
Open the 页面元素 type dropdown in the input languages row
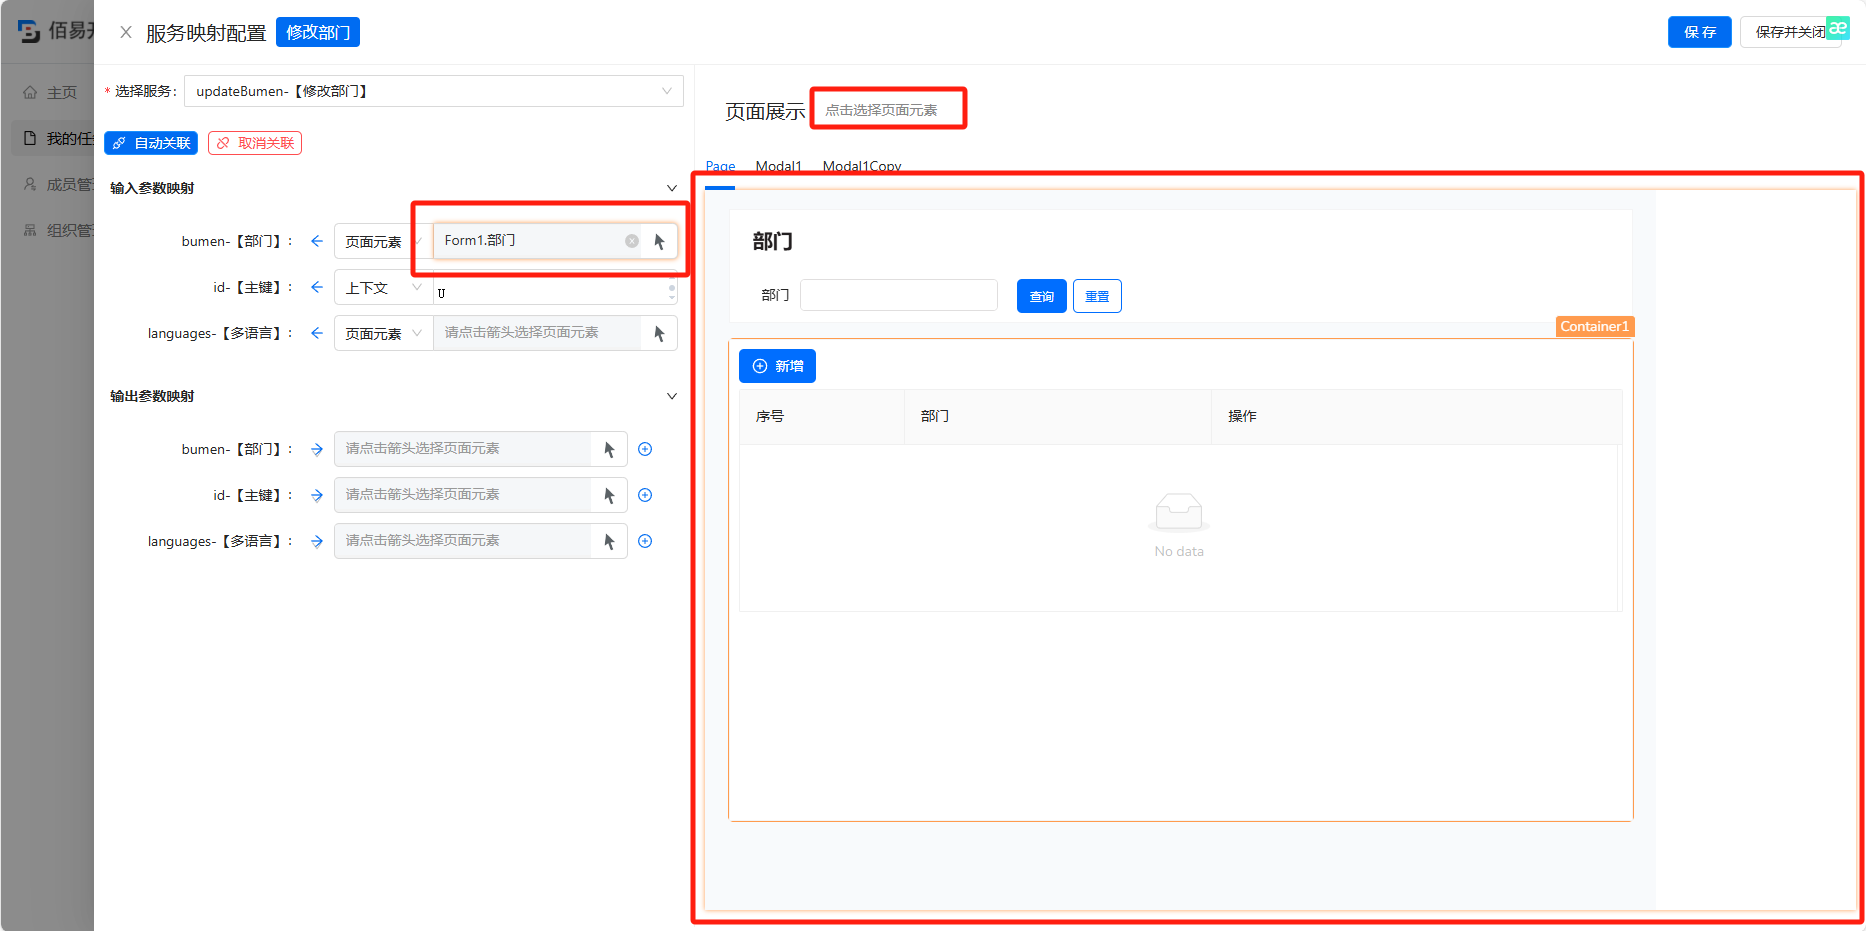click(383, 333)
